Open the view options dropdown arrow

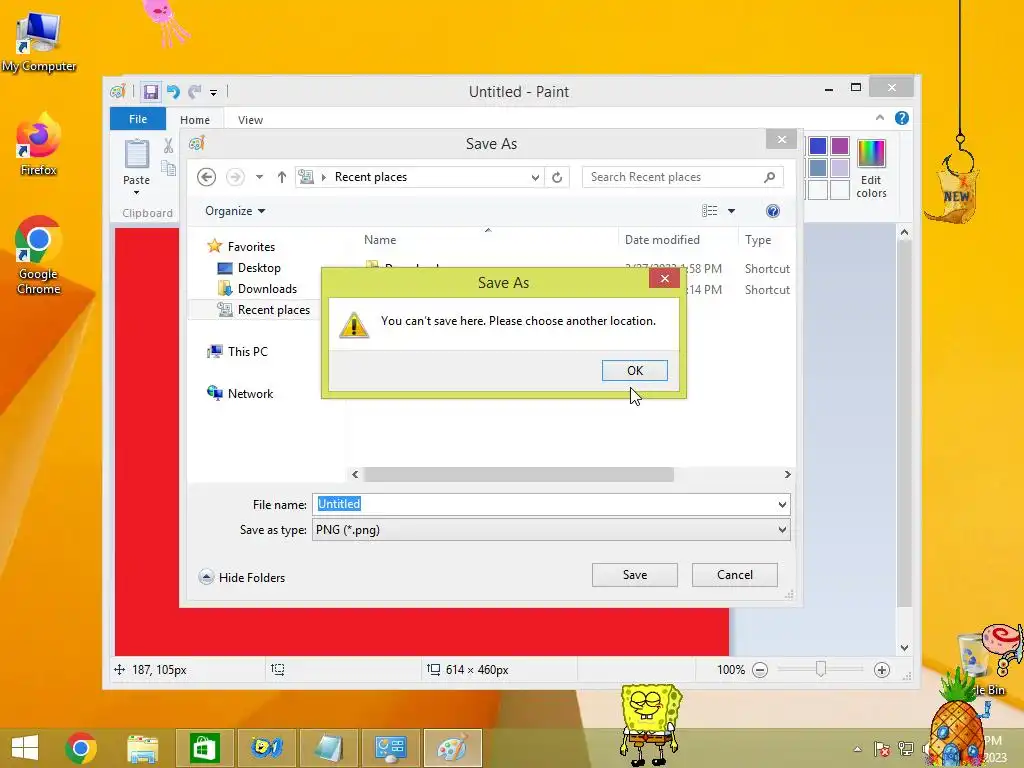coord(731,210)
